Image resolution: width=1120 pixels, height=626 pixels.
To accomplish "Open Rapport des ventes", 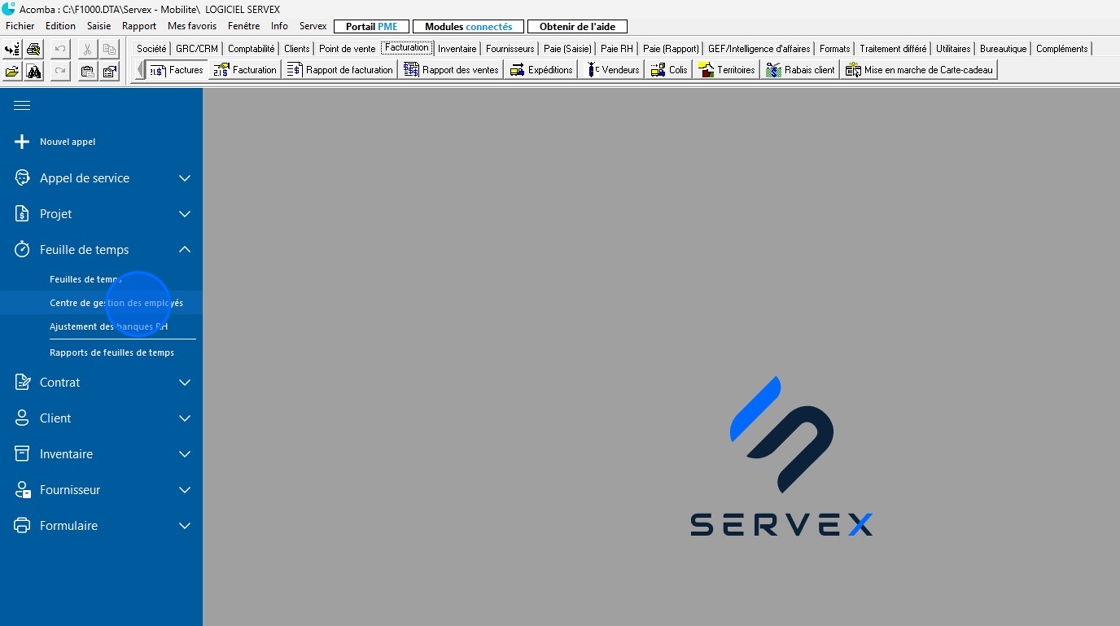I will click(x=451, y=70).
